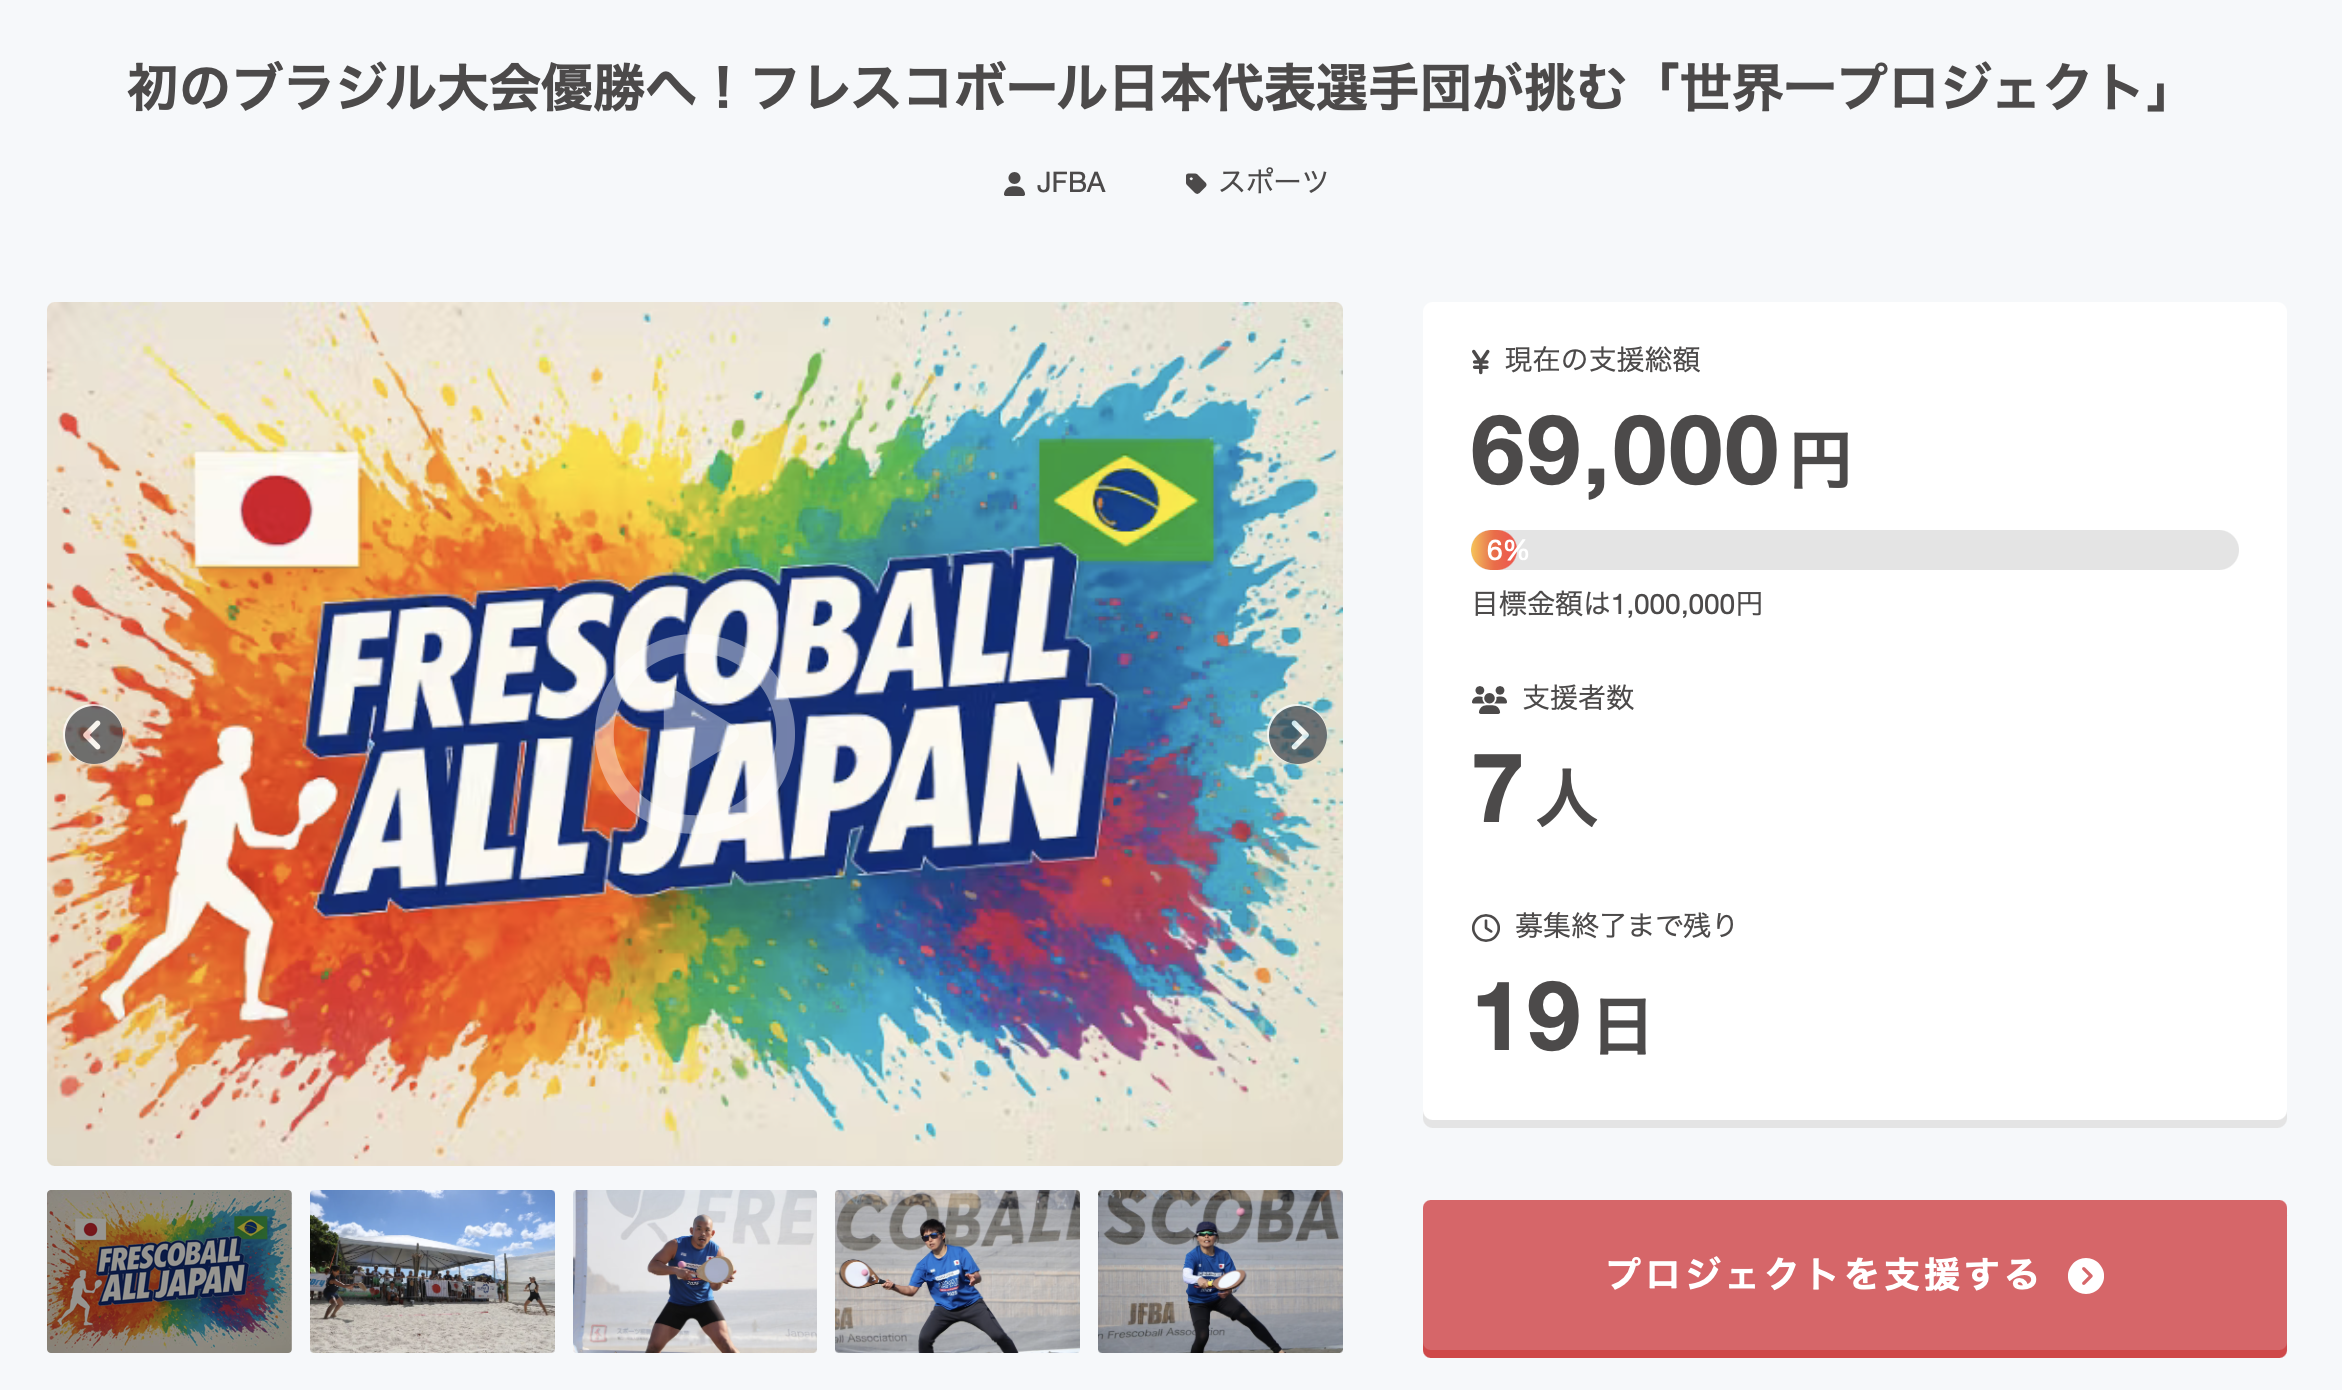Open the JFBA organizer link

[1070, 183]
